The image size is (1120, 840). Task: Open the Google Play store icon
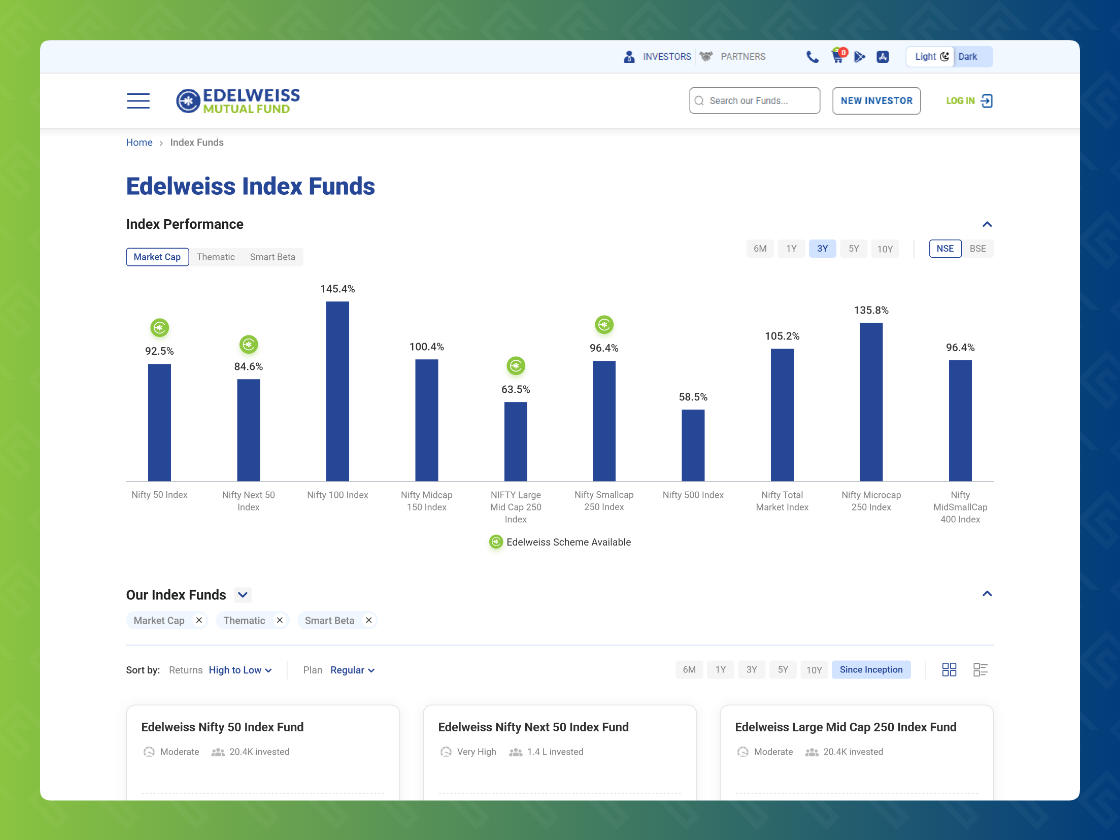click(x=860, y=57)
